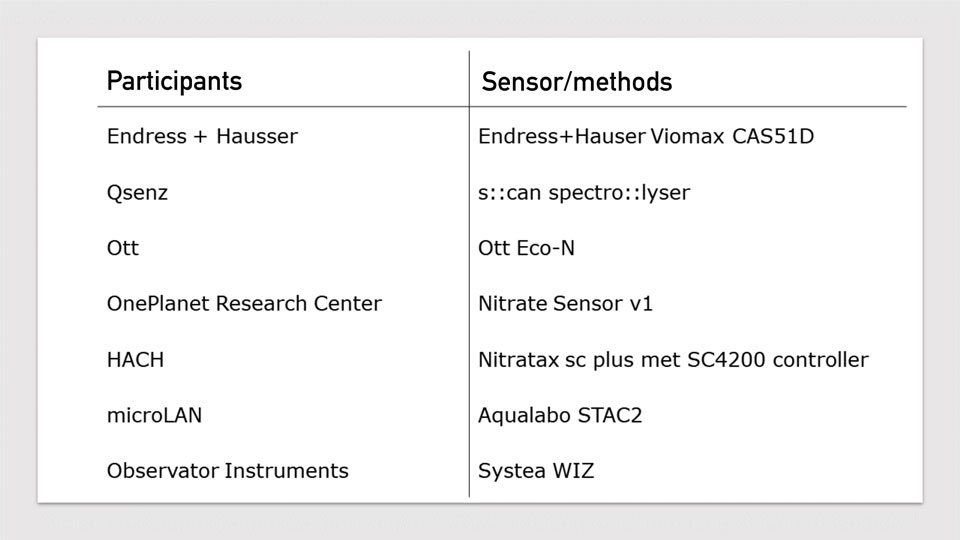This screenshot has height=540, width=960.
Task: Select the Endress + Hausser participant cell
Action: click(x=202, y=136)
